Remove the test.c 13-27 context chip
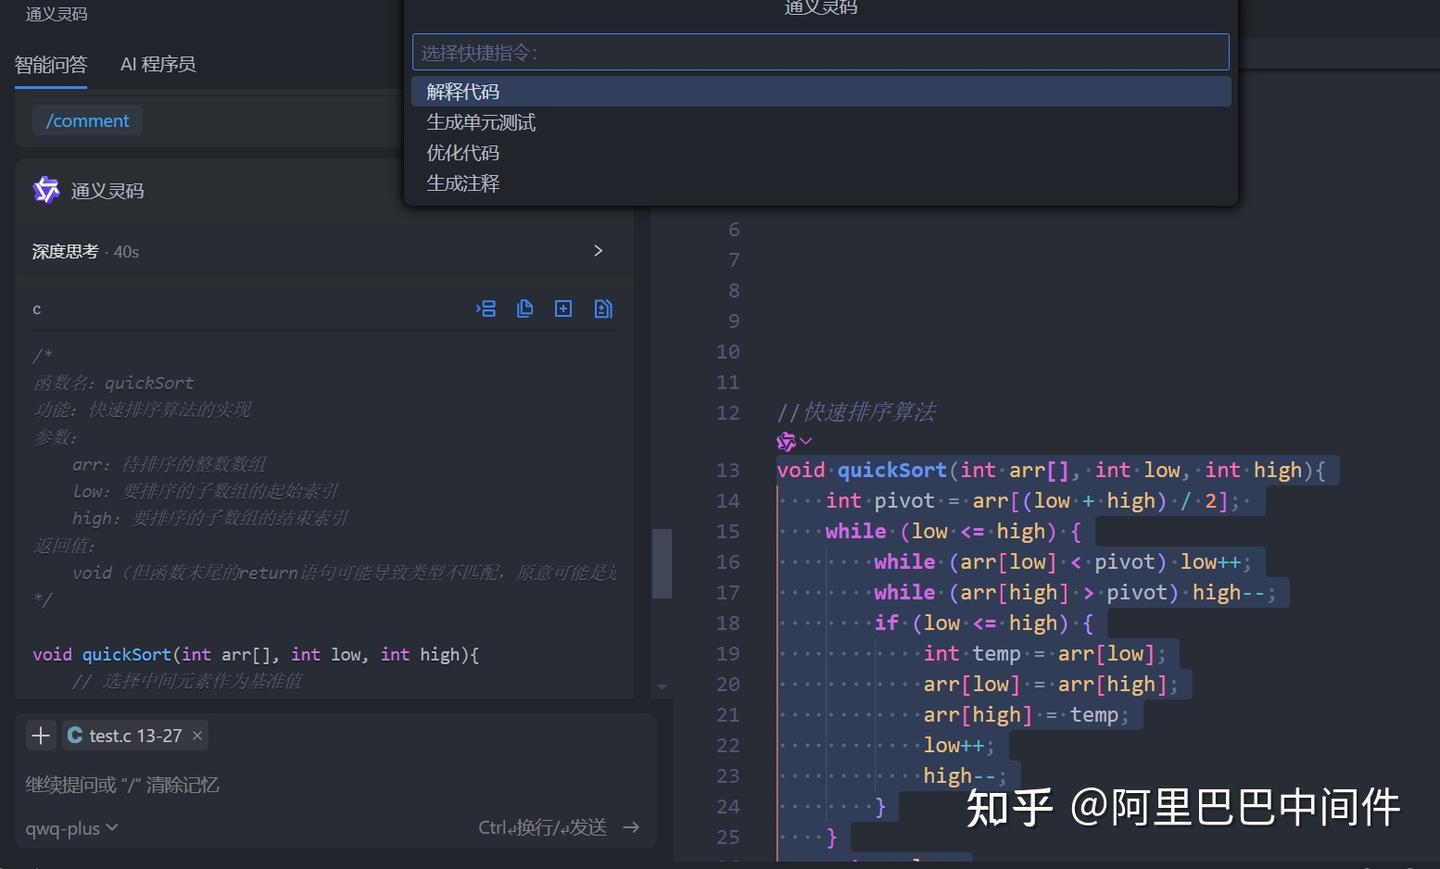The width and height of the screenshot is (1440, 869). [x=198, y=736]
